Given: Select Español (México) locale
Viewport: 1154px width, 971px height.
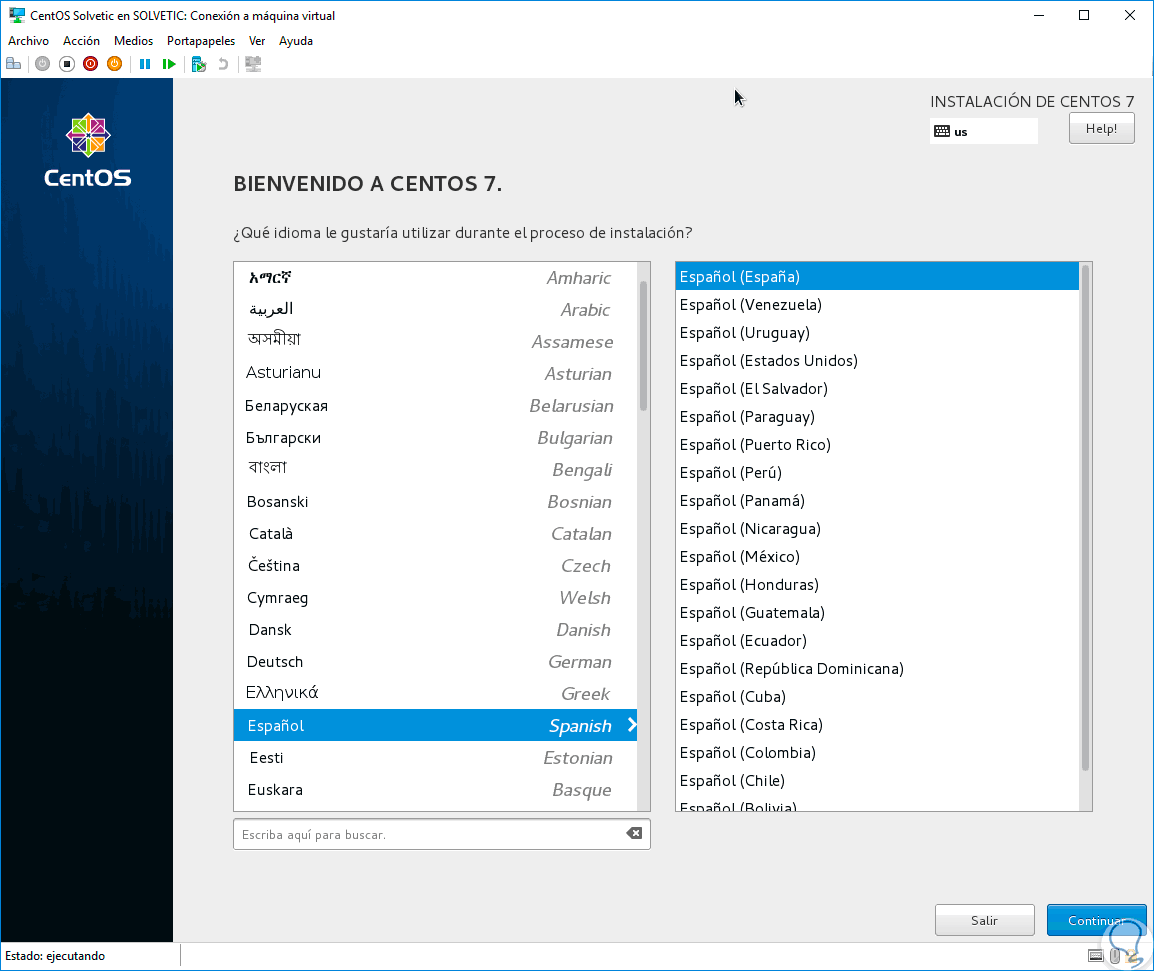Looking at the screenshot, I should click(x=877, y=557).
